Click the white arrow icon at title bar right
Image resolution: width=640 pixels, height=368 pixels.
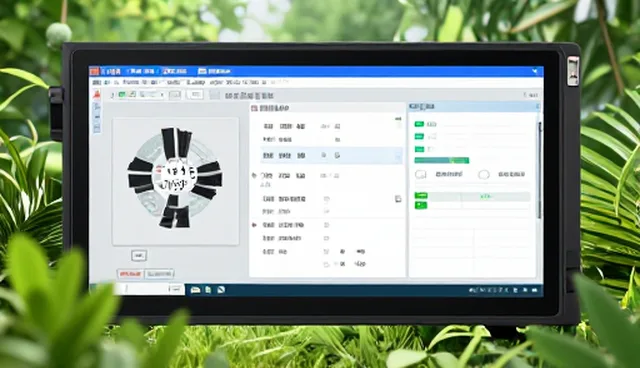535,71
